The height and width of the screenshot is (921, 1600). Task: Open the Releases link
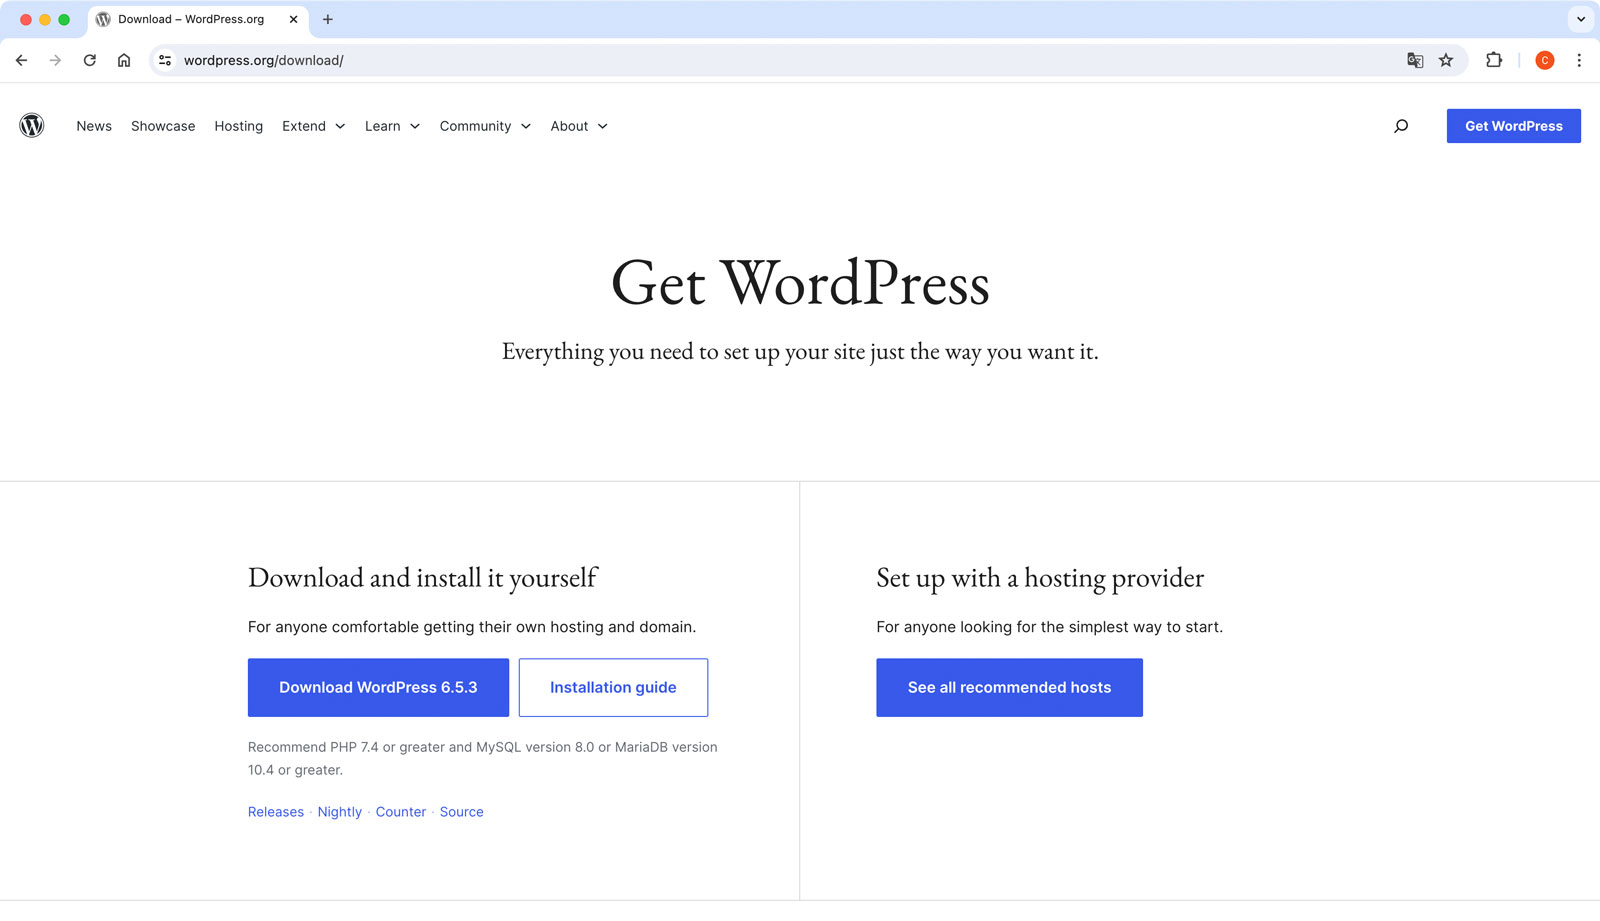point(276,812)
